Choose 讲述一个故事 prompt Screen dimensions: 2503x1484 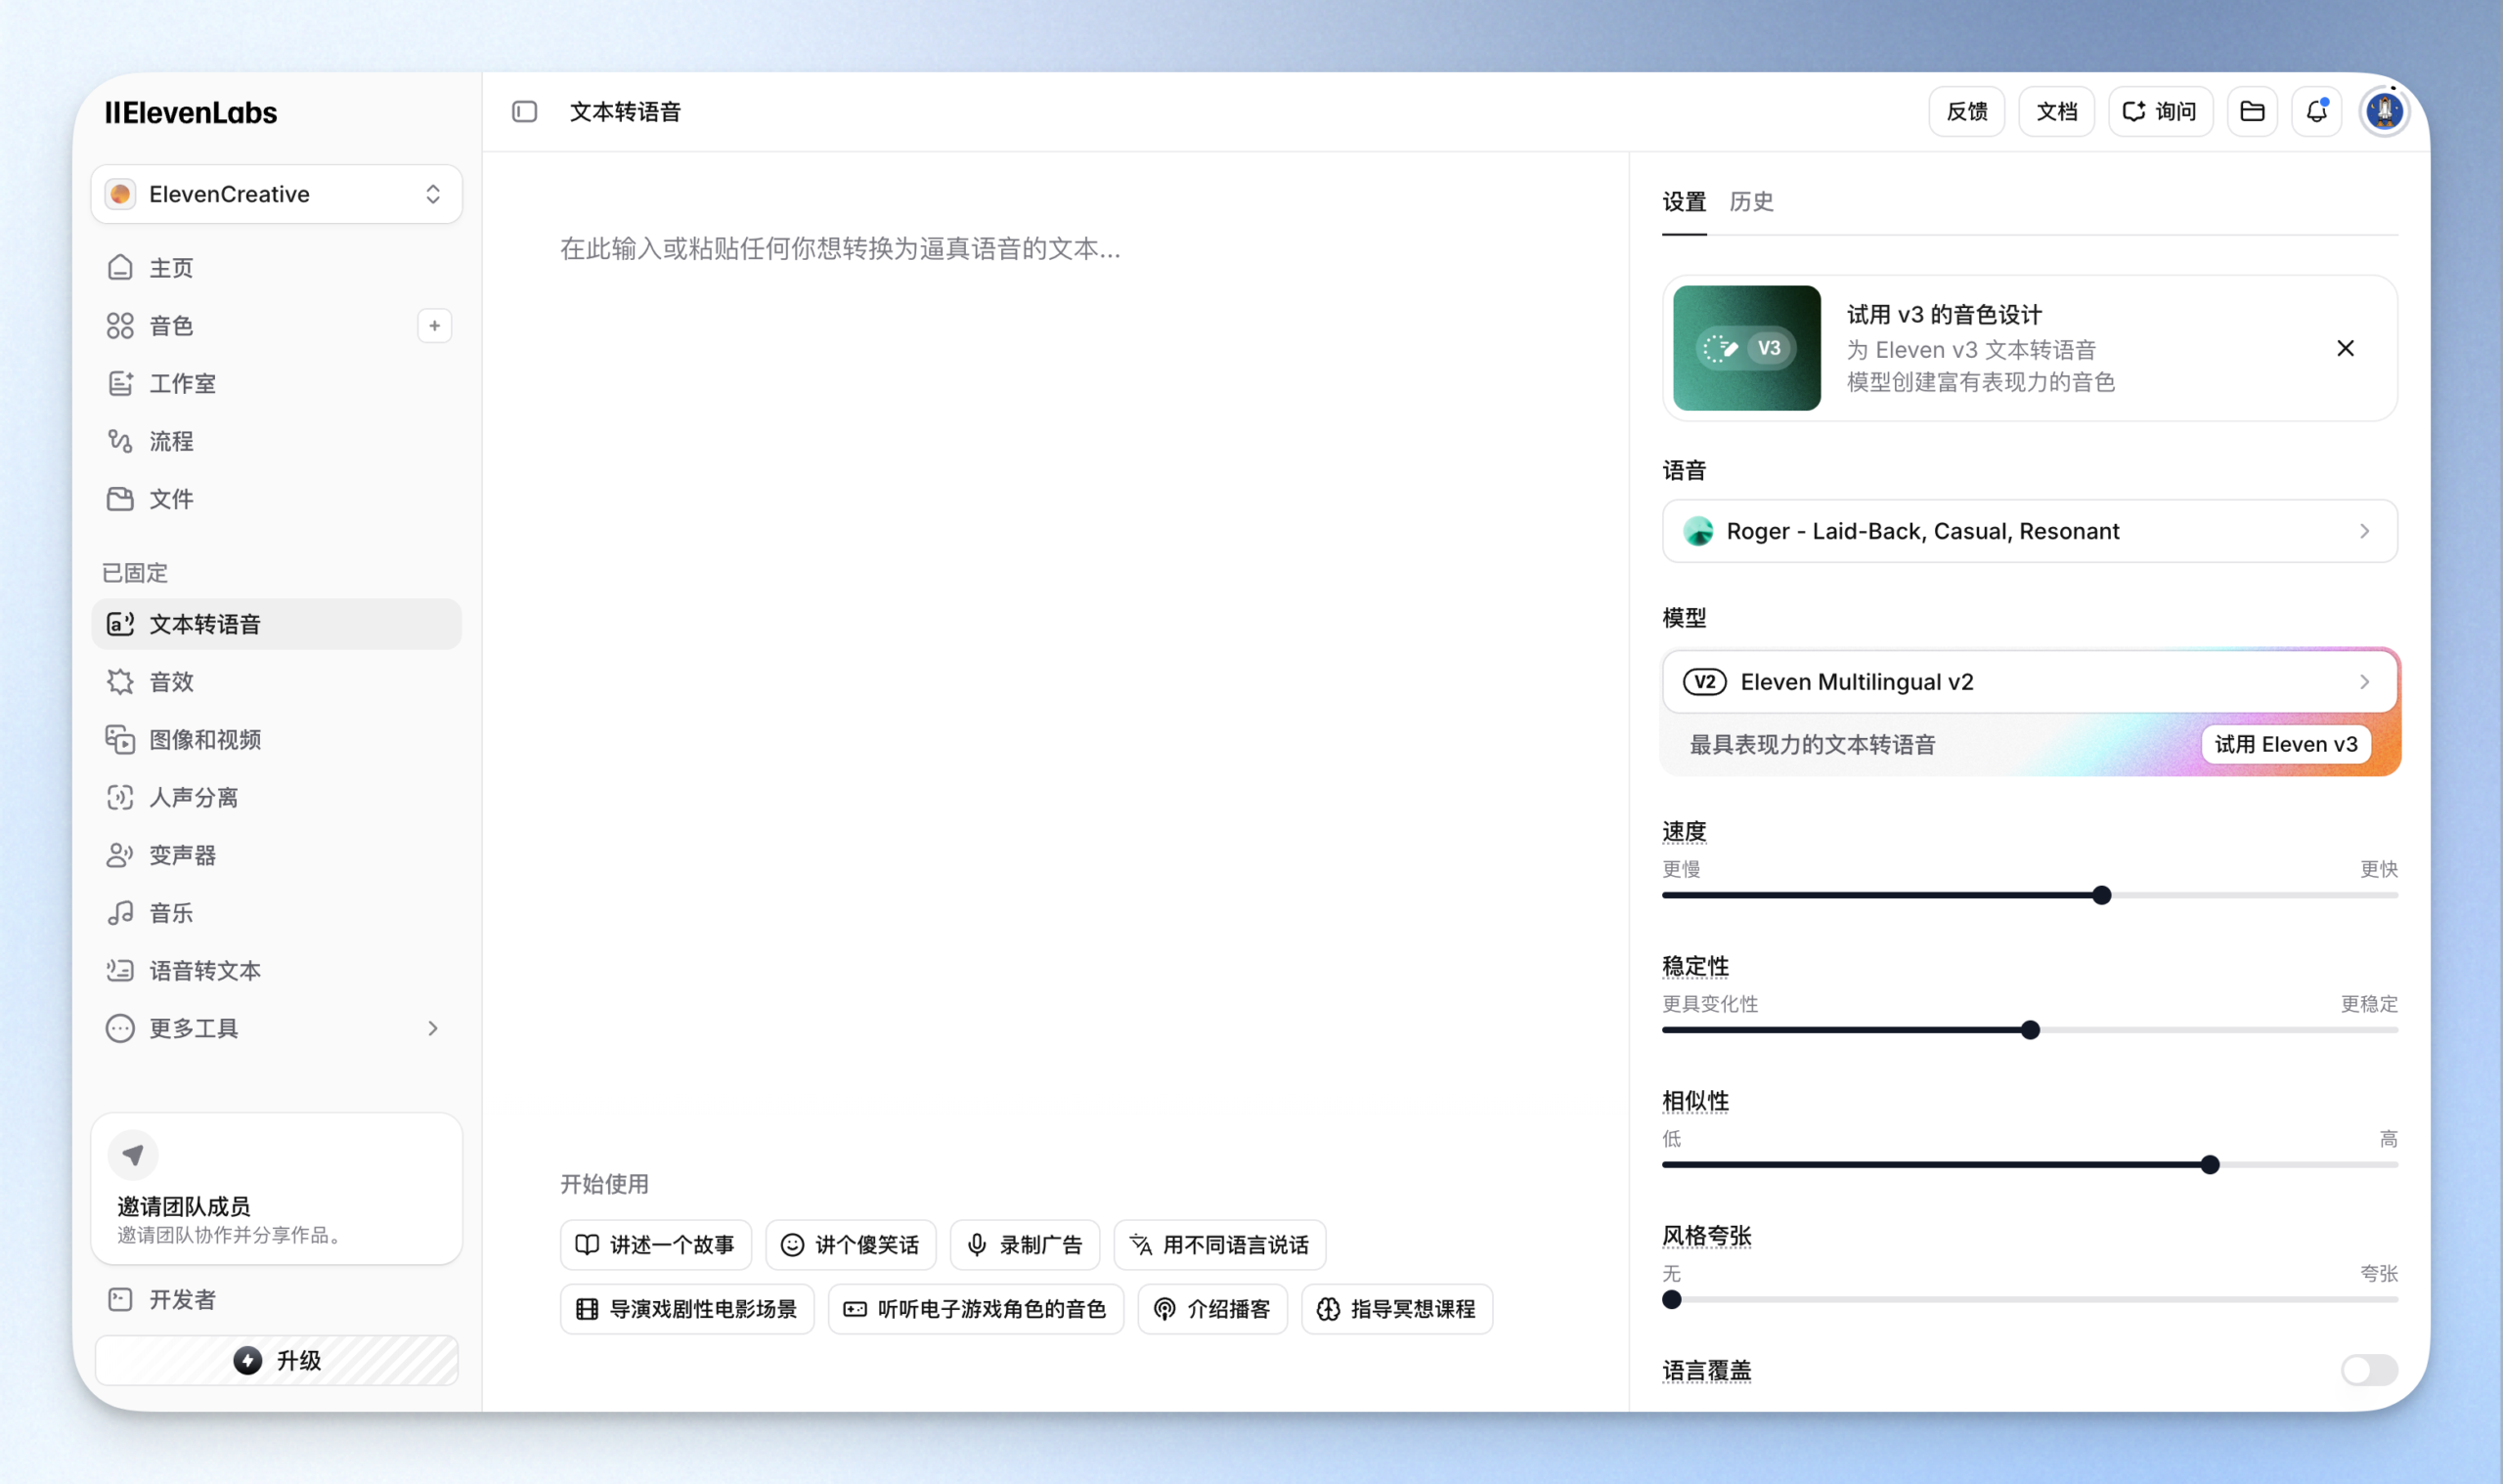pos(655,1245)
